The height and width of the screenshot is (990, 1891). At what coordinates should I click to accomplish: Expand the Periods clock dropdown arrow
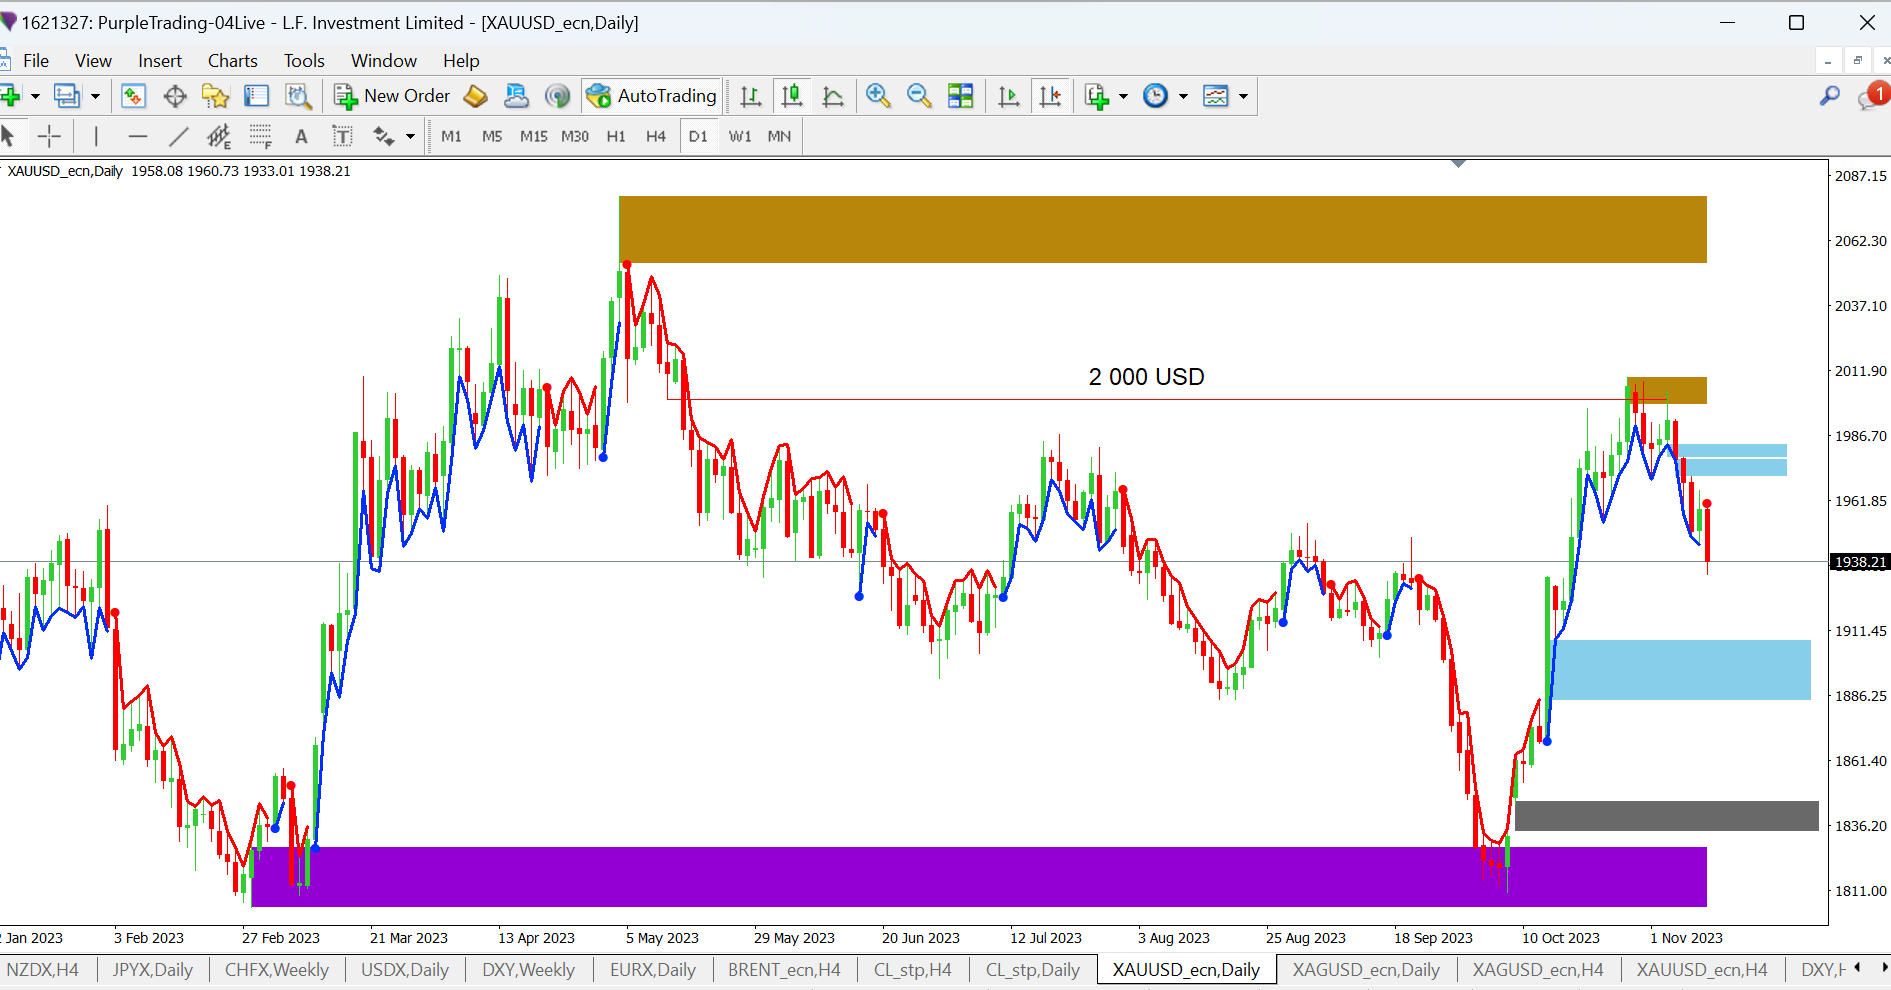(1183, 96)
